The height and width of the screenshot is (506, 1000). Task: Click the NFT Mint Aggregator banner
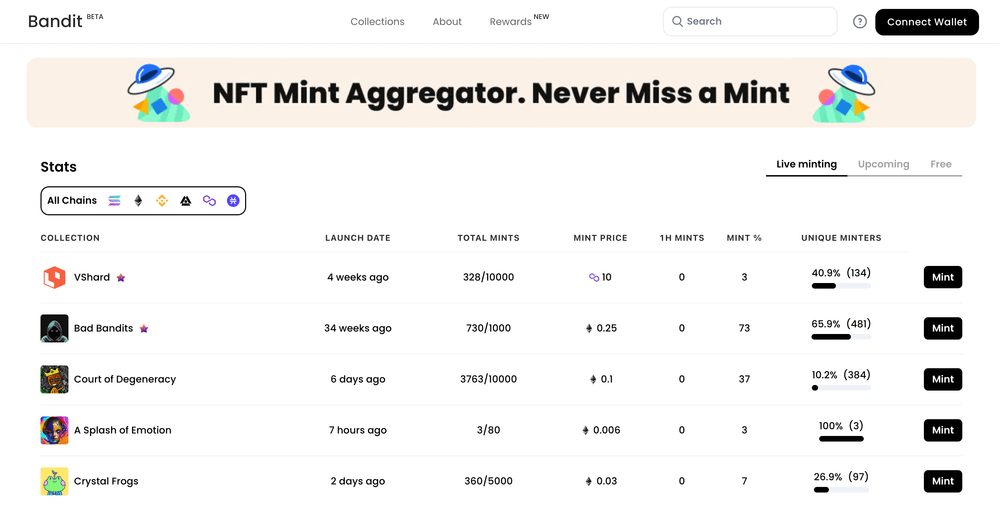point(501,93)
